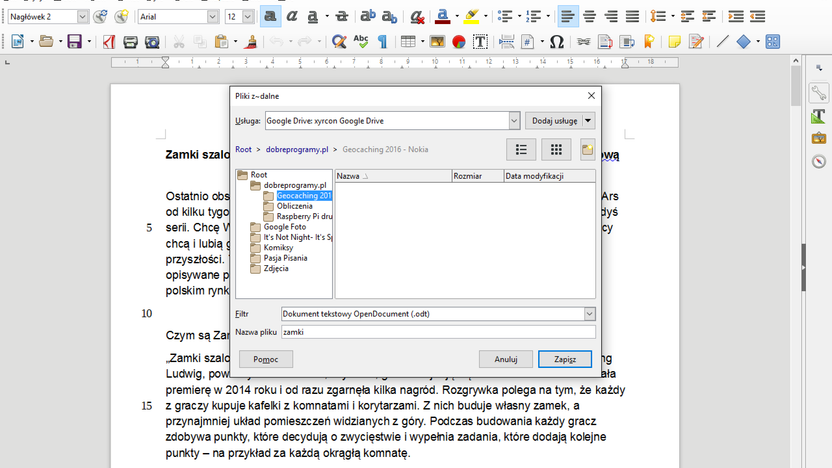Click the bulleted list icon

pos(505,16)
